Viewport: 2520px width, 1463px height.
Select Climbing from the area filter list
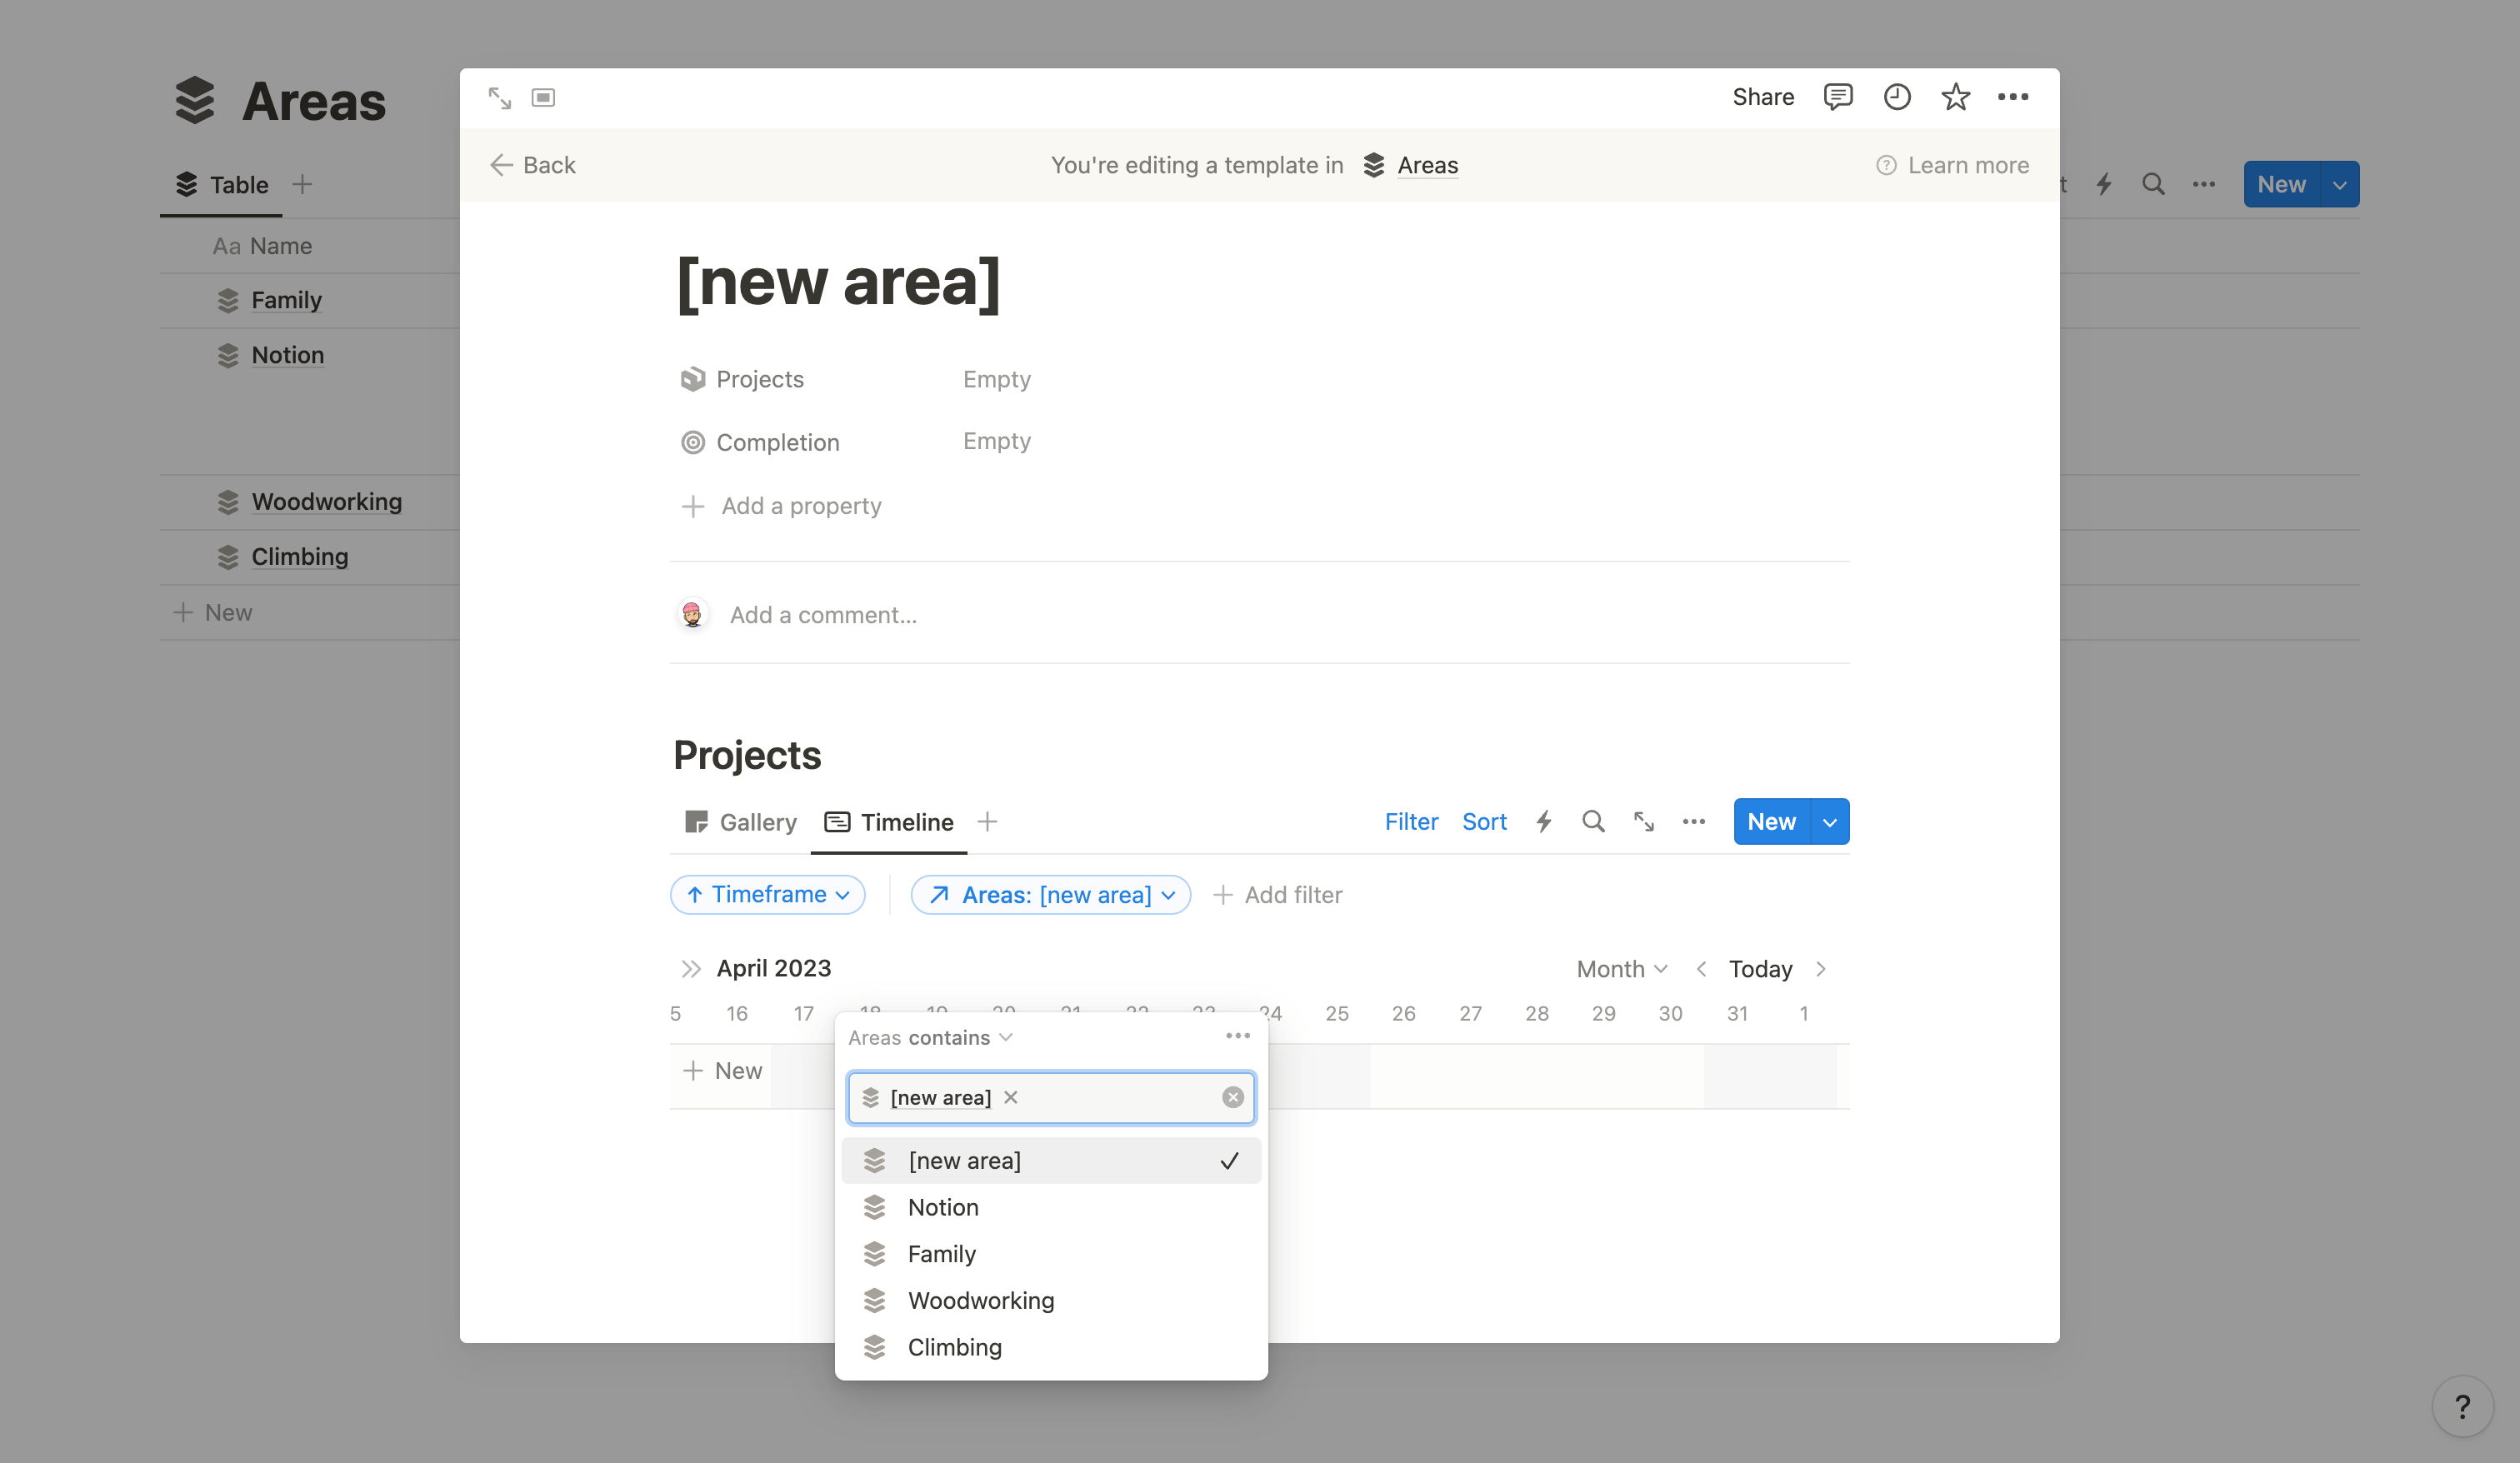click(954, 1346)
